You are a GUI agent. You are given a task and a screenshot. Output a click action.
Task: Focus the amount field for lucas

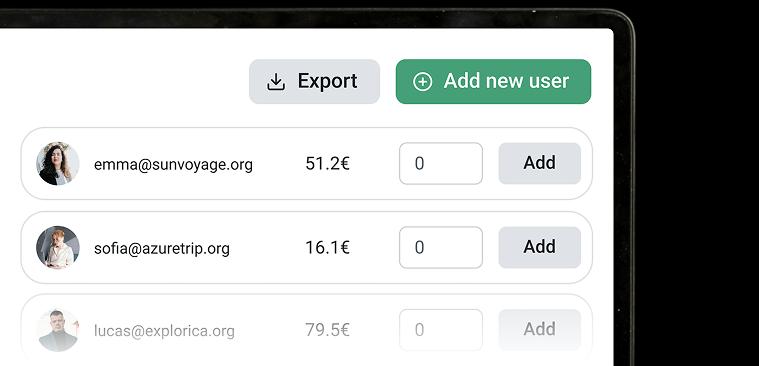440,330
